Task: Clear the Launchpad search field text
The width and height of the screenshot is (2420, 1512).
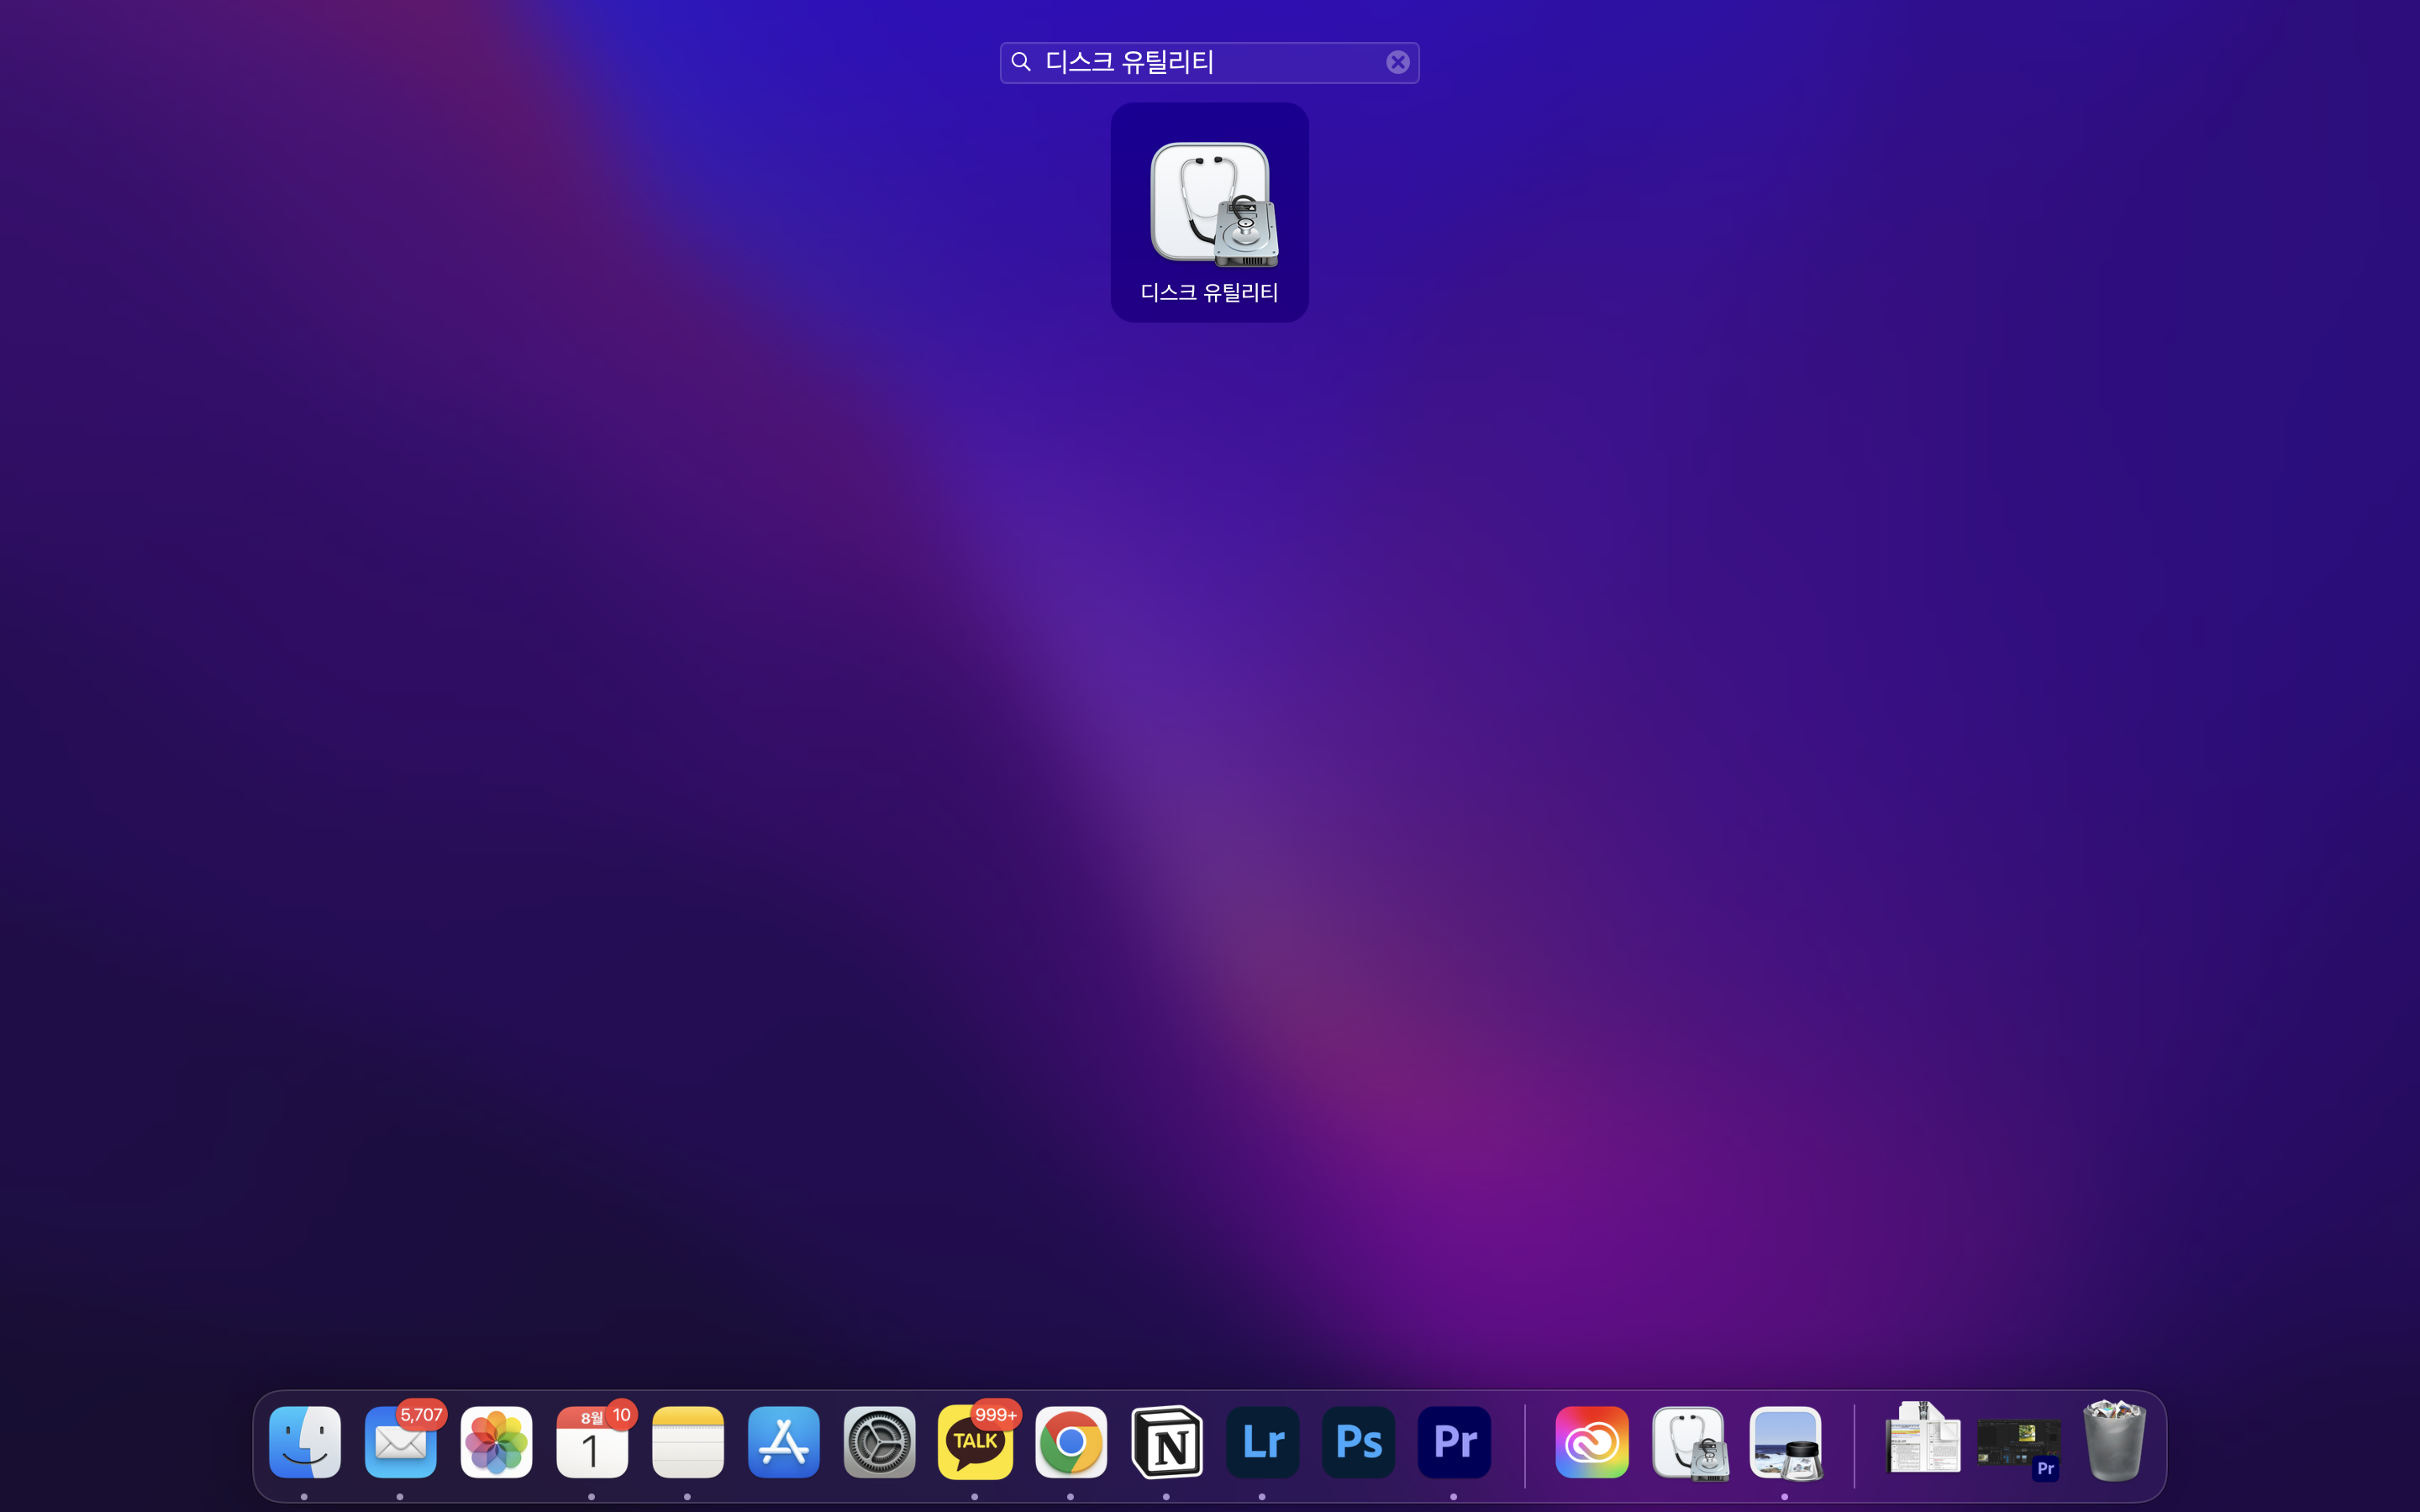Action: (x=1397, y=62)
